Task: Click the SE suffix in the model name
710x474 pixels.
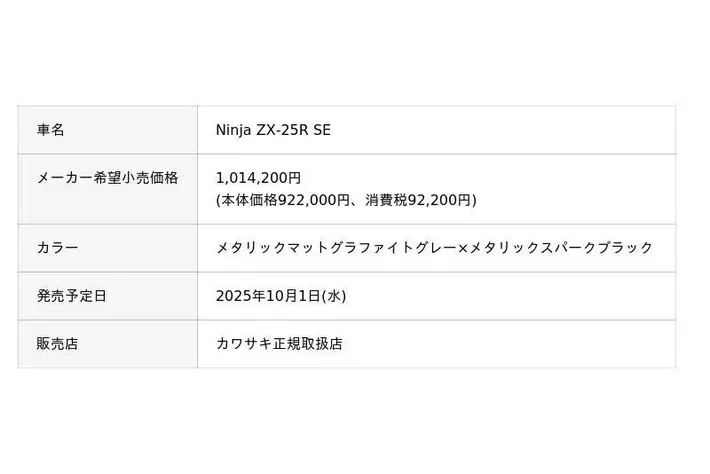Action: 321,130
